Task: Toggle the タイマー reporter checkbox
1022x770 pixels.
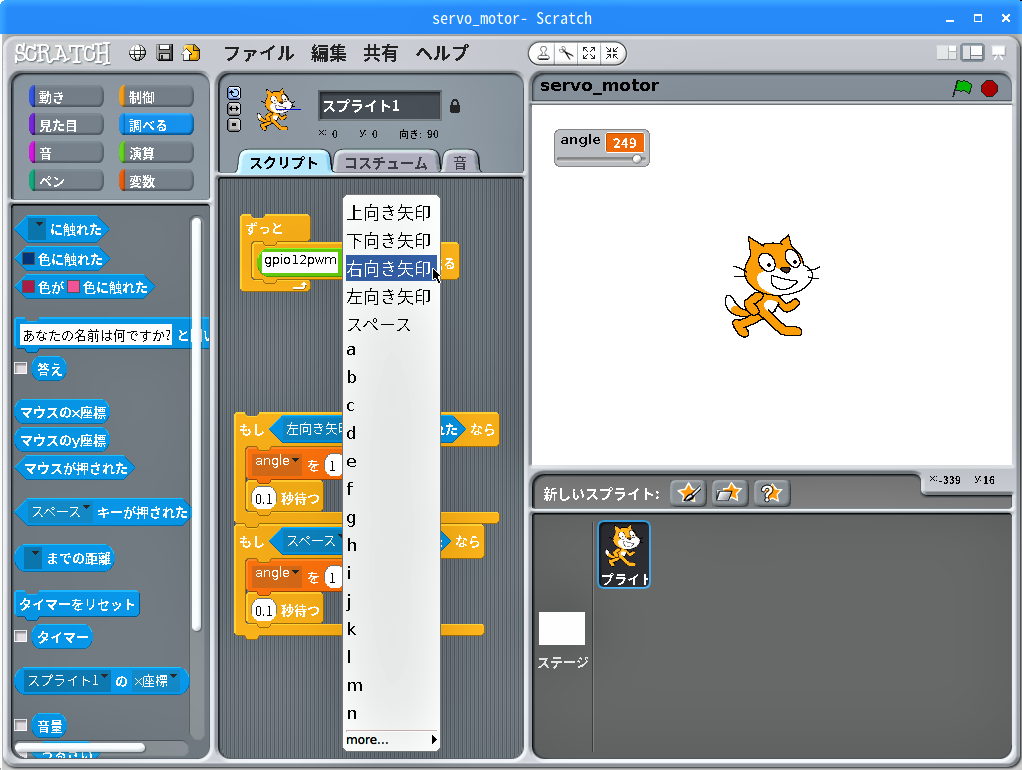Action: click(21, 636)
